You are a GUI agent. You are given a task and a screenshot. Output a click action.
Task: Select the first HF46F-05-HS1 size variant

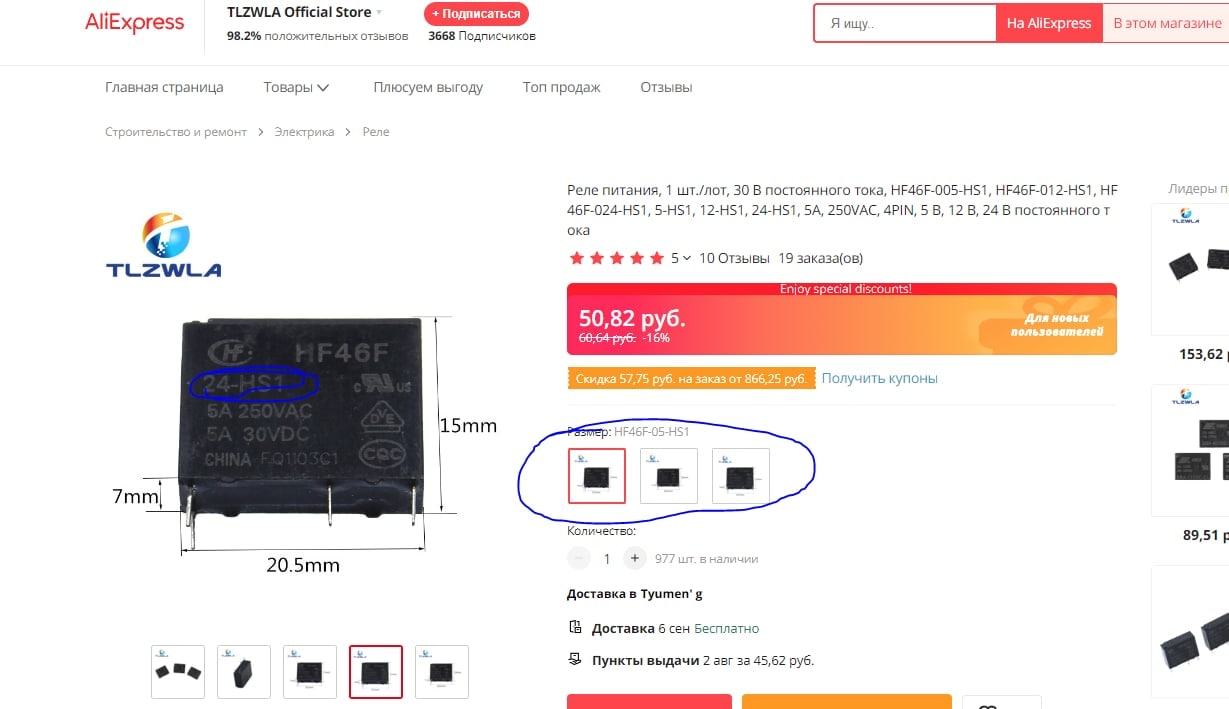pos(597,475)
